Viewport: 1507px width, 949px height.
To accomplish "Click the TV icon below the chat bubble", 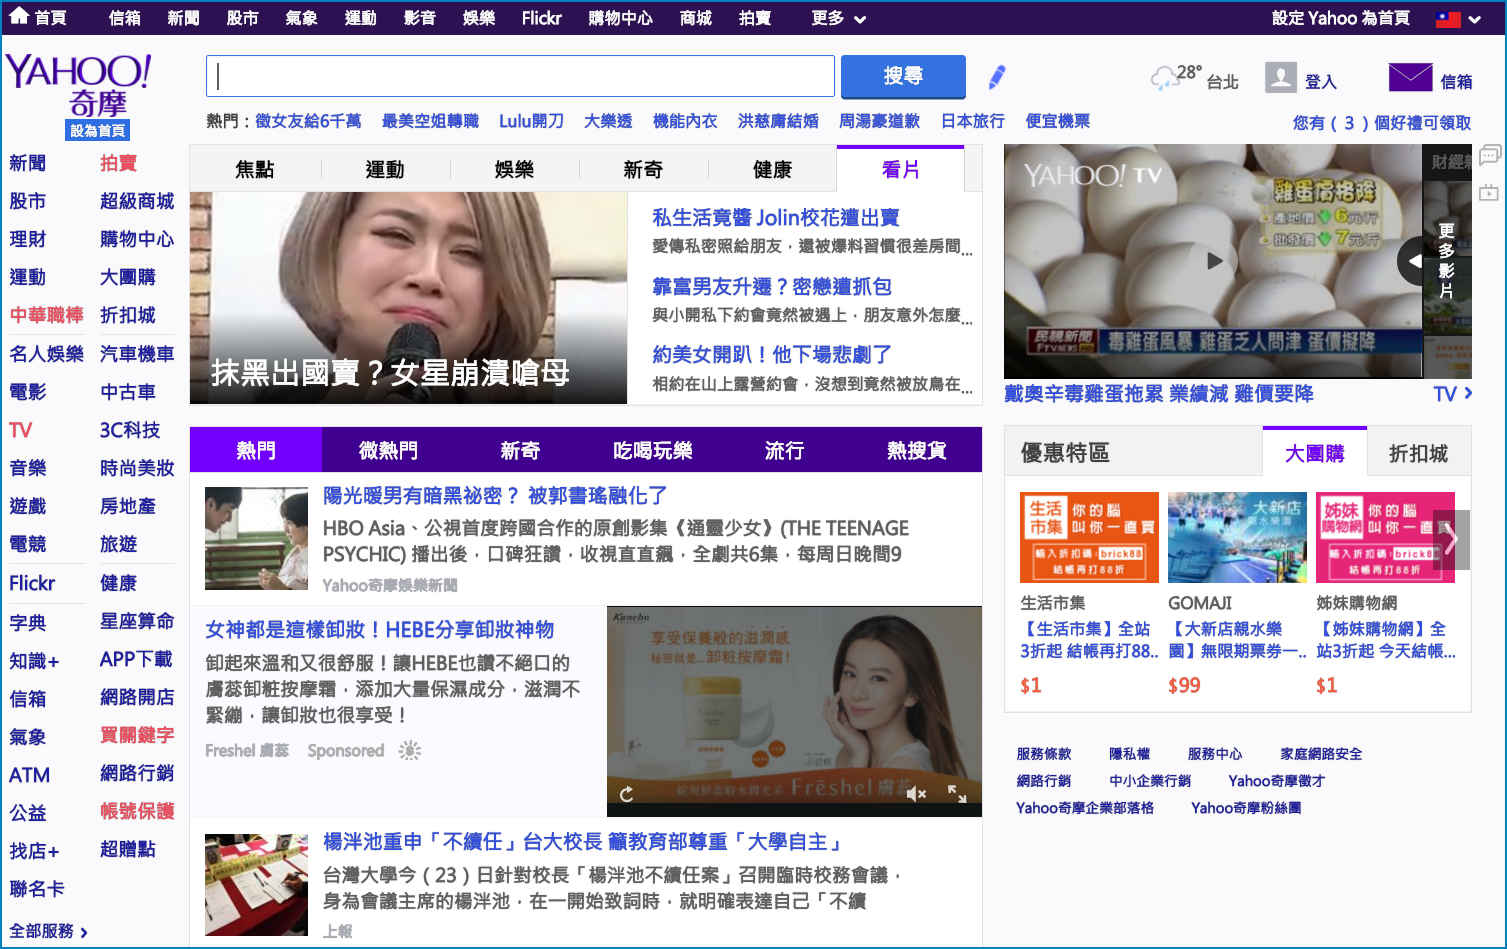I will coord(1489,192).
